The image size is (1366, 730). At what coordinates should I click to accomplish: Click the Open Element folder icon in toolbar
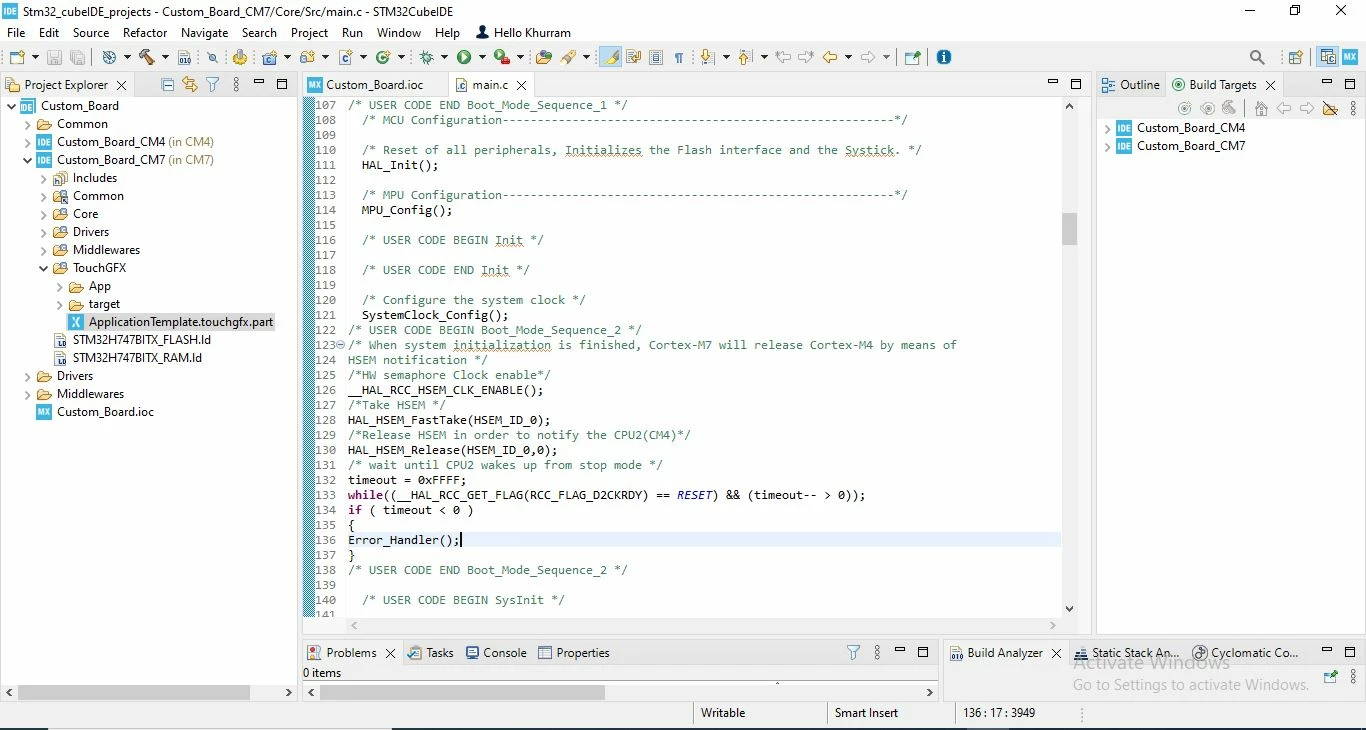[x=543, y=57]
